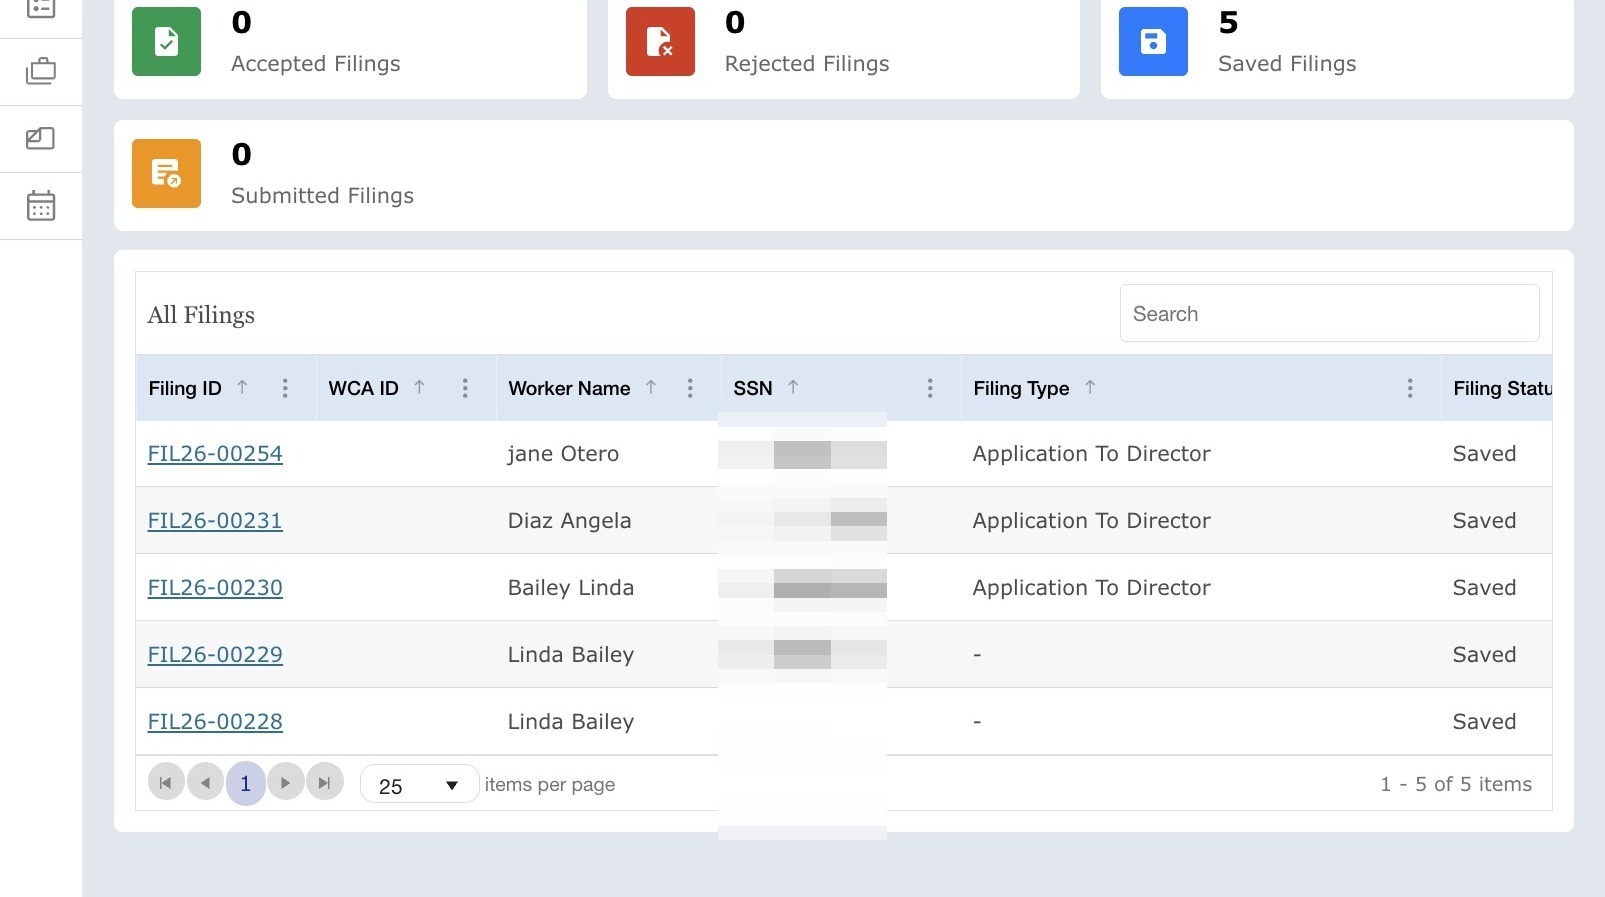
Task: Go to the previous page
Action: (206, 783)
